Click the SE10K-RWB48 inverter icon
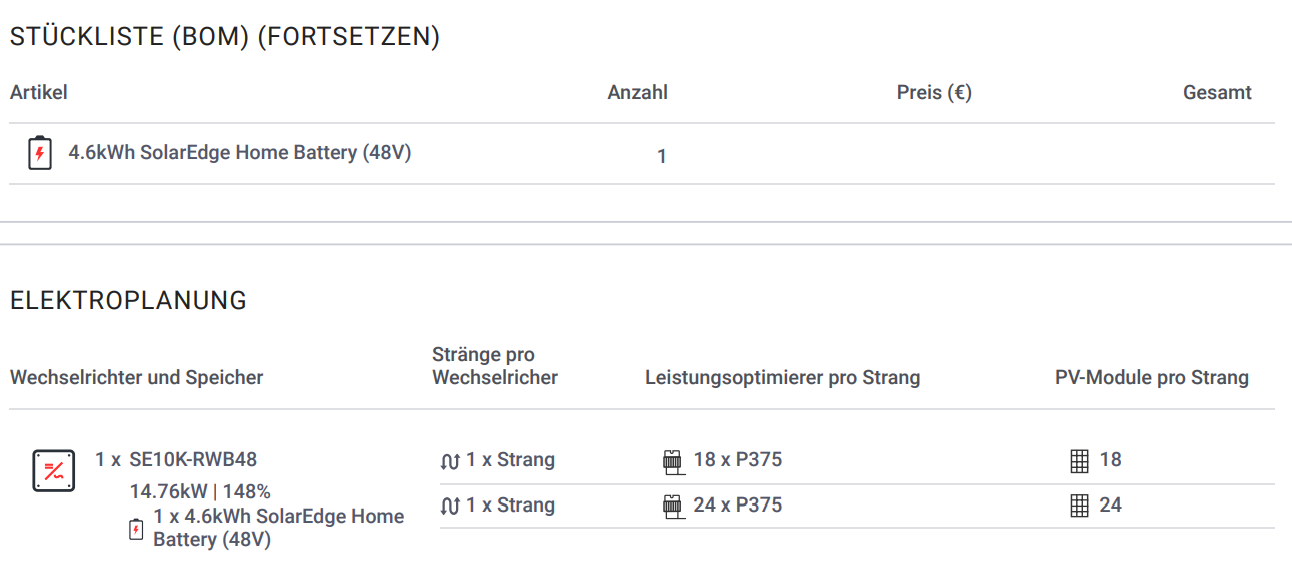This screenshot has height=570, width=1292. tap(54, 471)
